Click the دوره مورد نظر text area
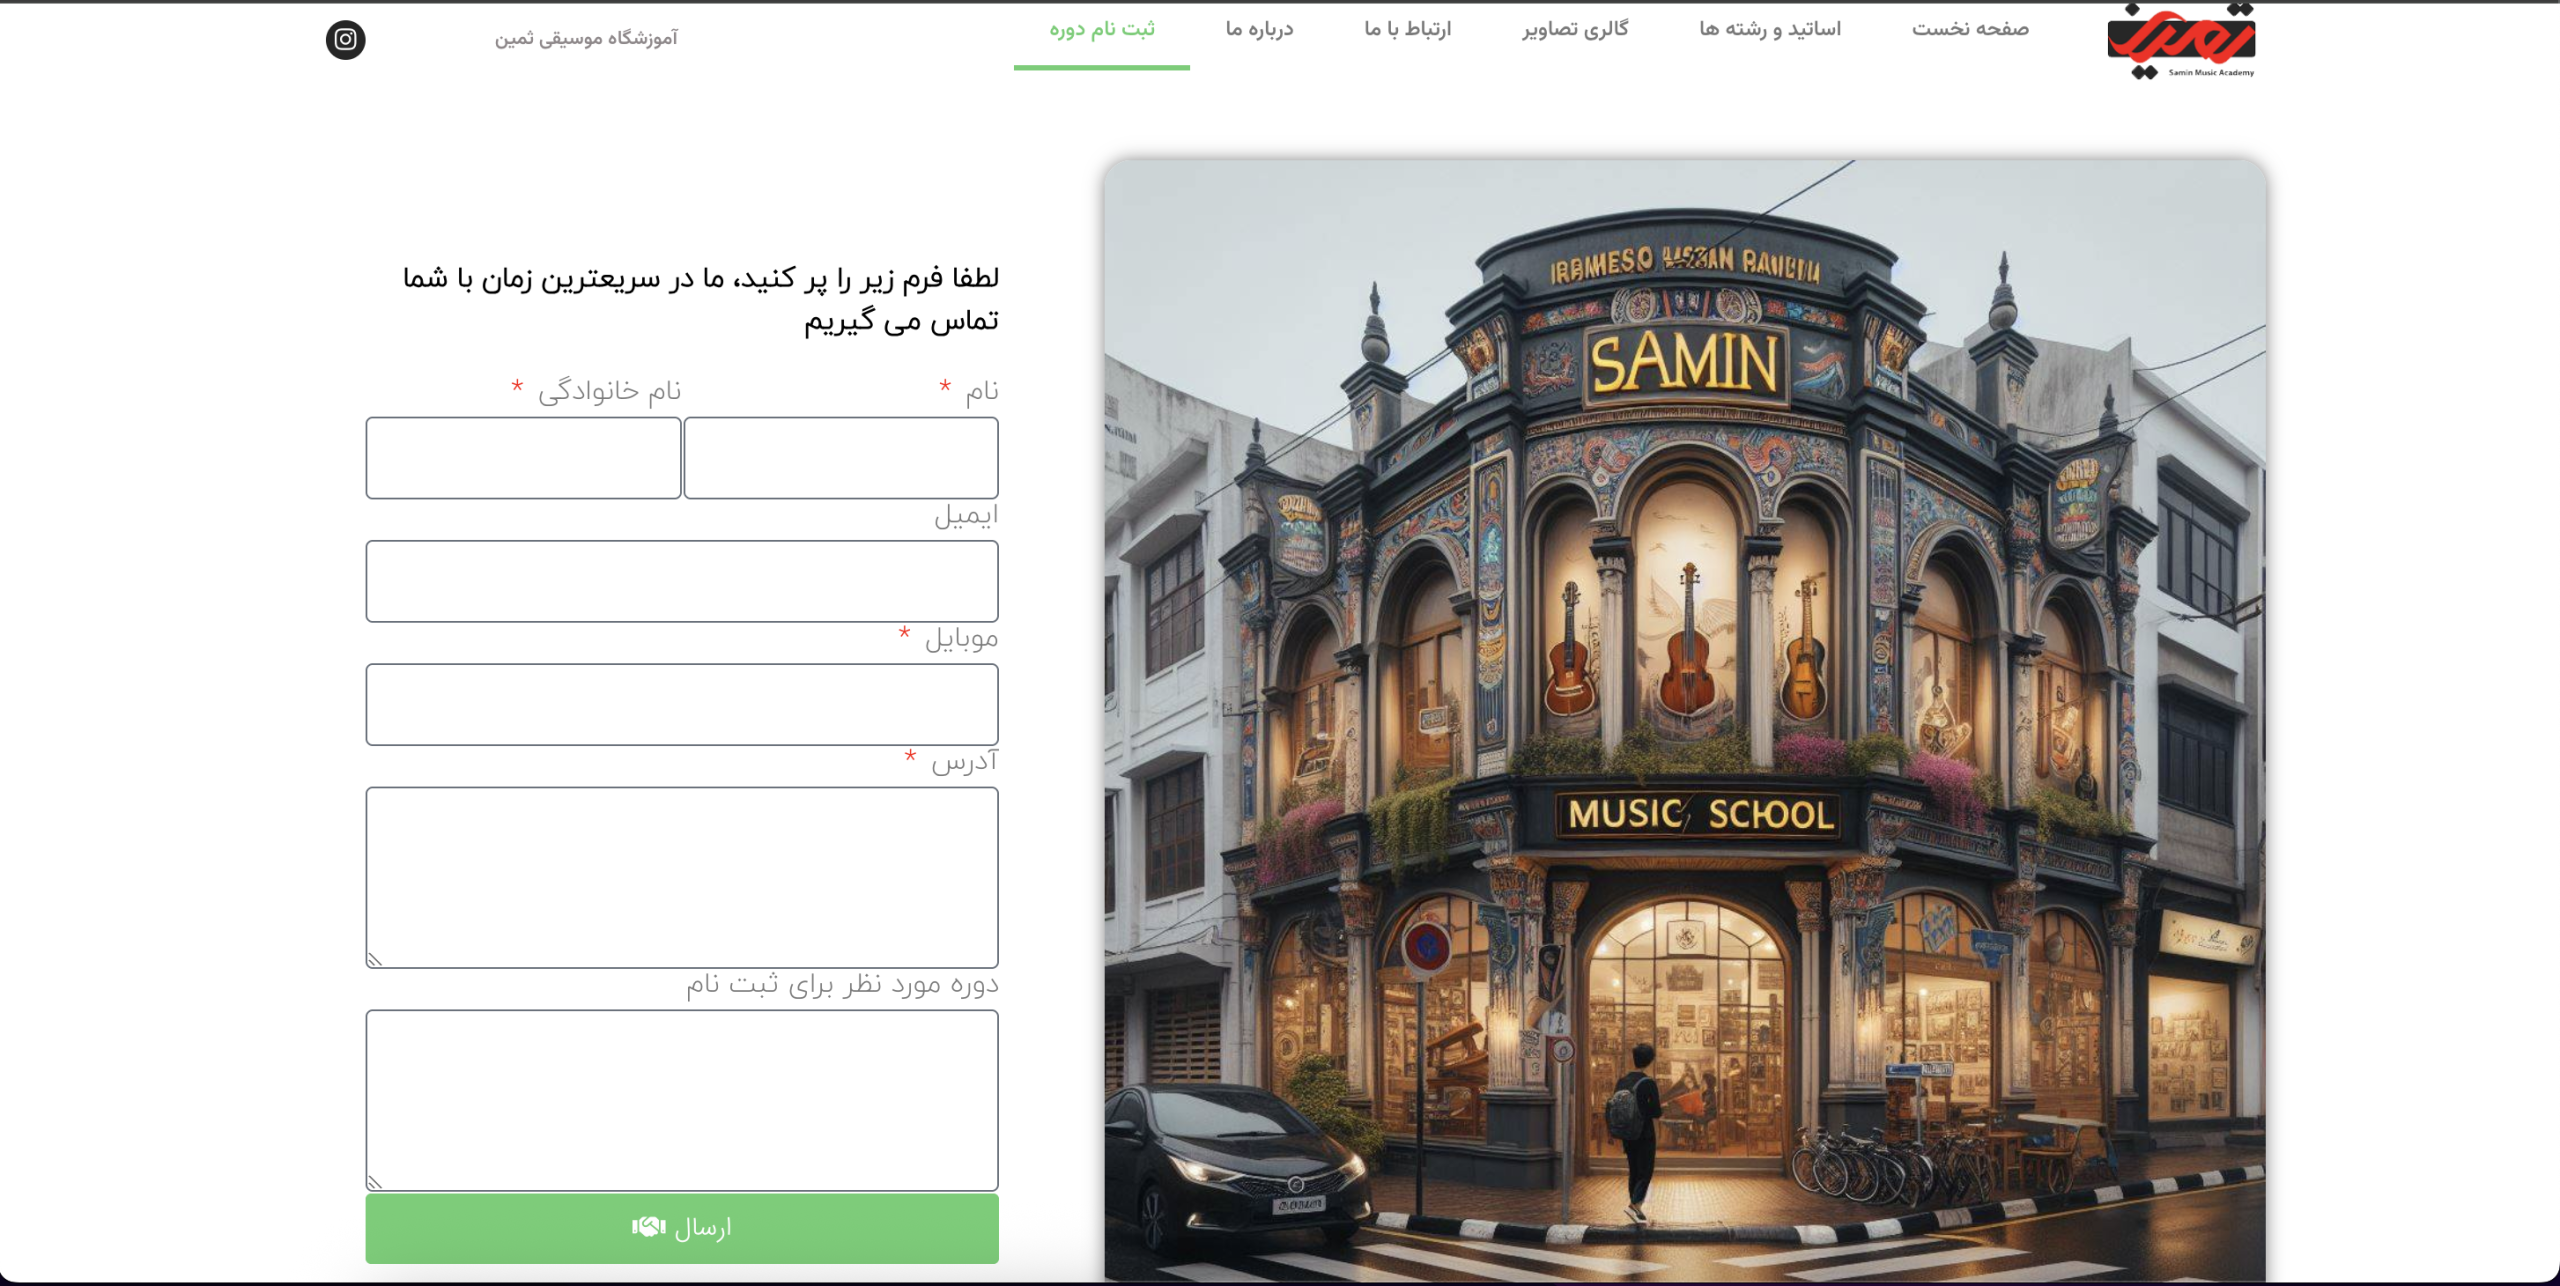 point(681,1099)
